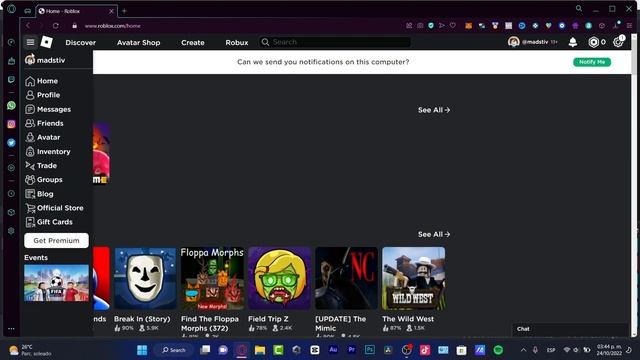Screen dimensions: 640x360
Task: Reload the page
Action: coord(56,26)
